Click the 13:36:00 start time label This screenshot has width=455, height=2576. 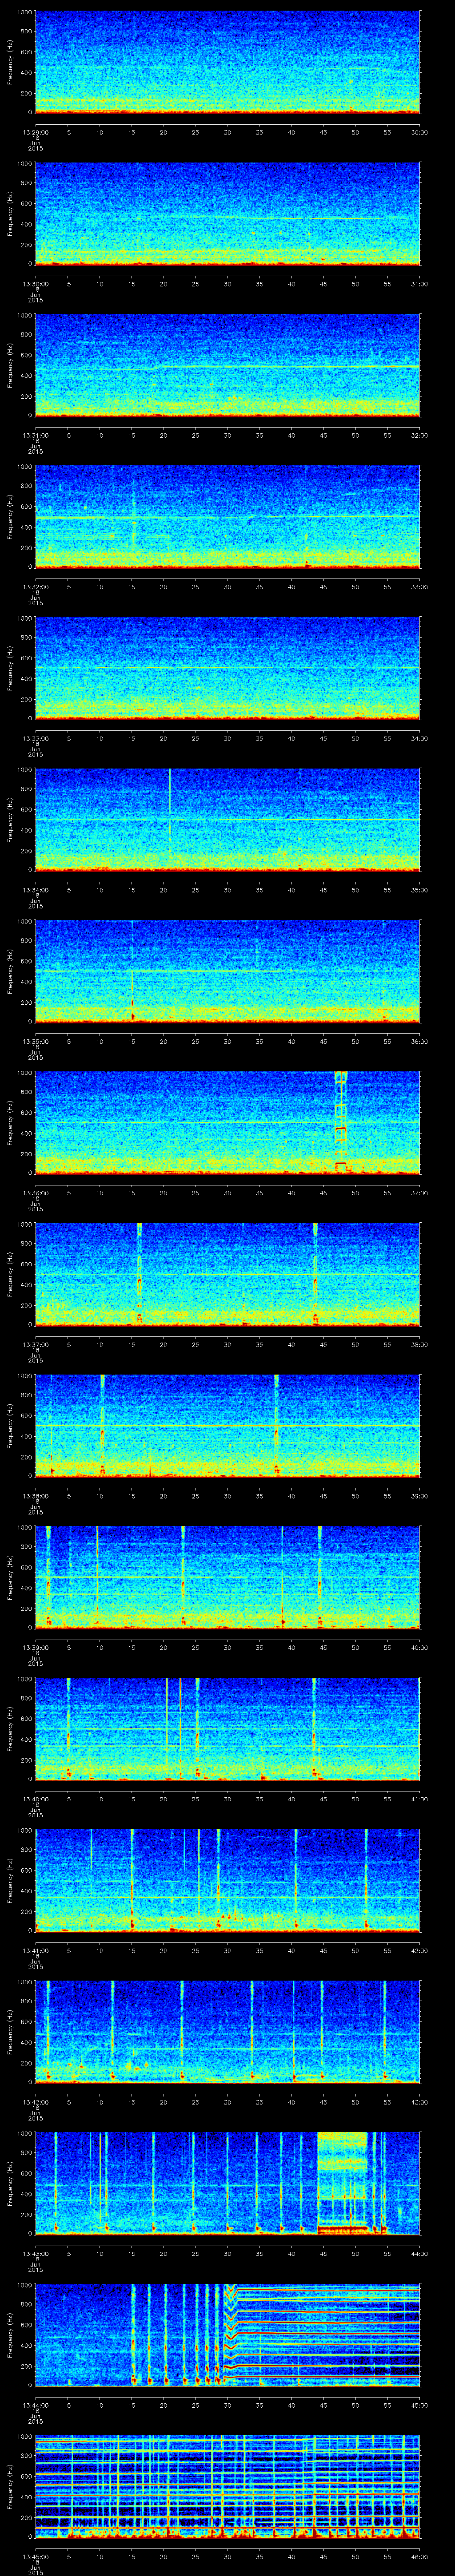pos(35,1192)
